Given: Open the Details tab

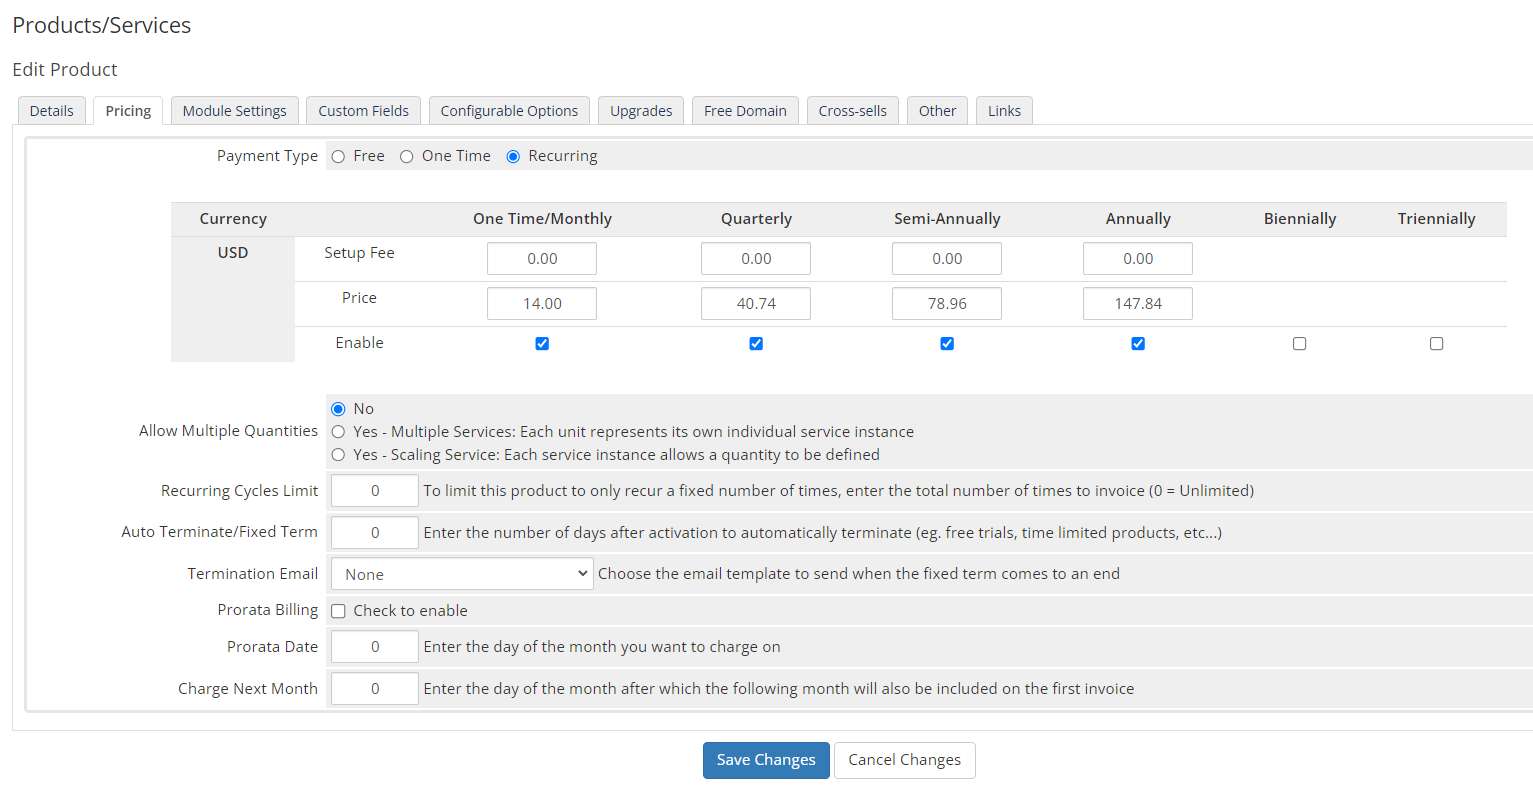Looking at the screenshot, I should tap(52, 111).
